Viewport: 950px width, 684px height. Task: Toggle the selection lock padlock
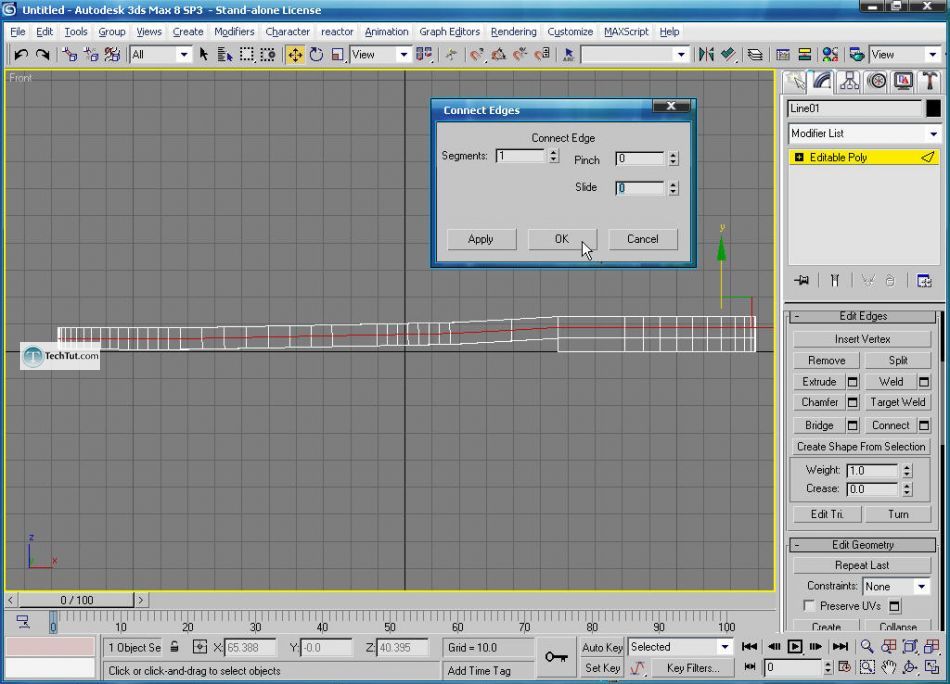[175, 648]
